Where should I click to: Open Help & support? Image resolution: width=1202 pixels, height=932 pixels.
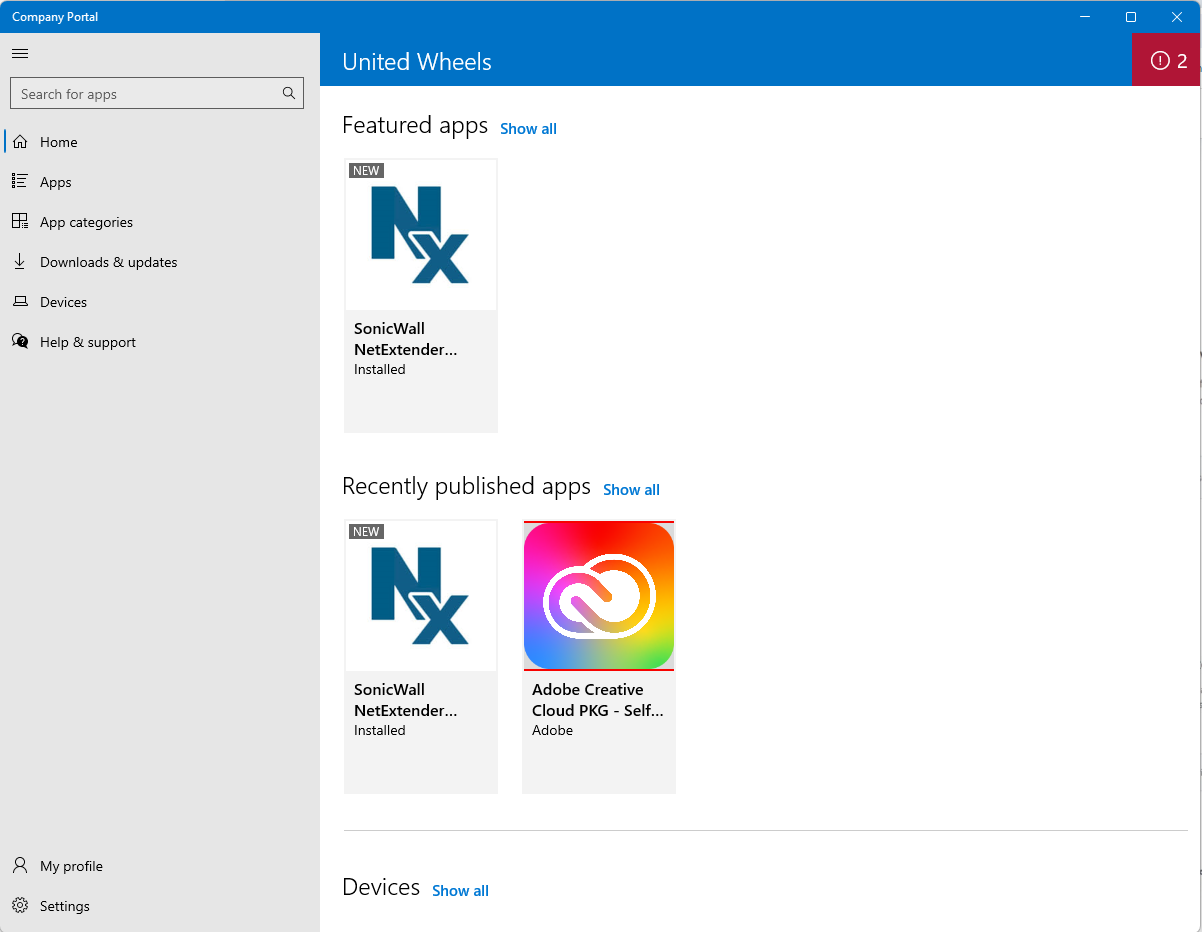tap(160, 342)
